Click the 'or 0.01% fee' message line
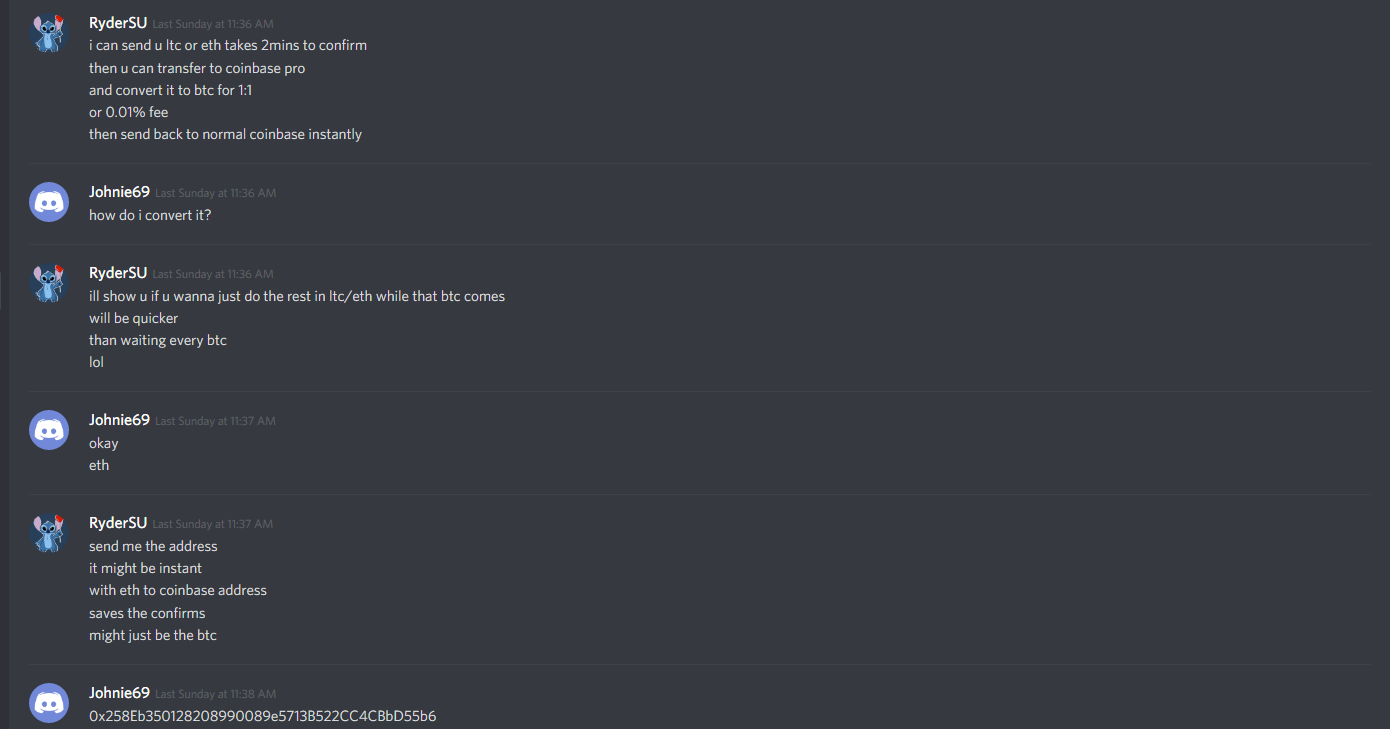This screenshot has width=1390, height=729. pos(128,112)
